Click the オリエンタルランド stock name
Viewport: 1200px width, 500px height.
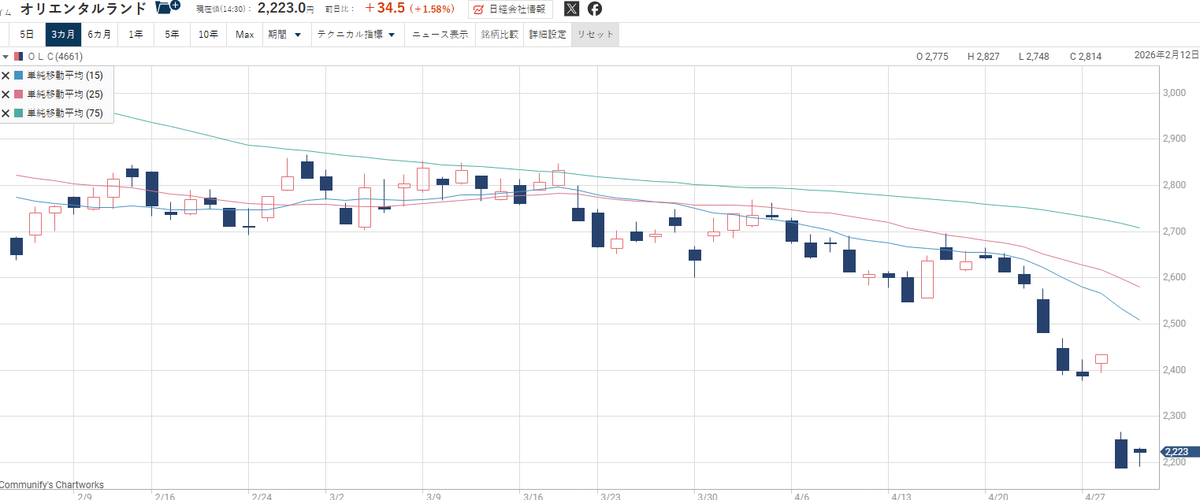click(x=83, y=8)
